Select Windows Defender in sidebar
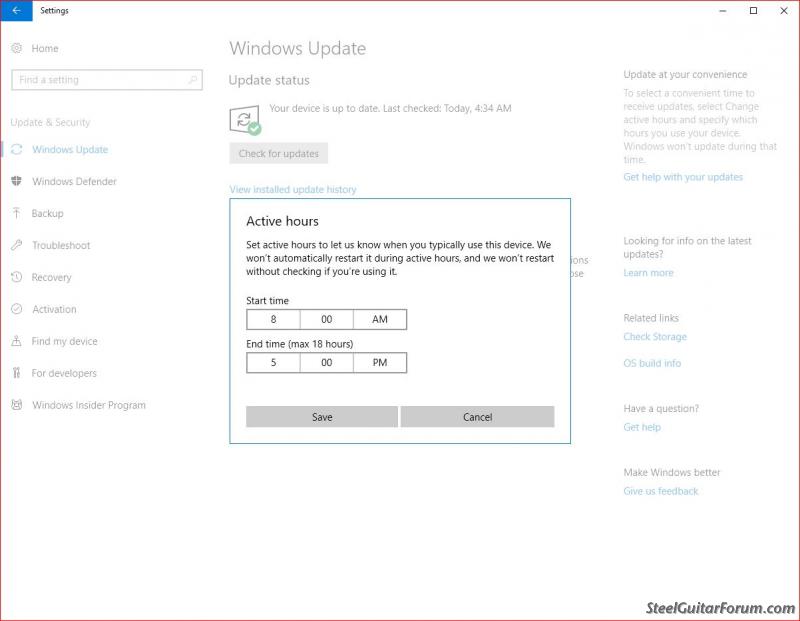Viewport: 800px width, 621px height. (x=74, y=182)
